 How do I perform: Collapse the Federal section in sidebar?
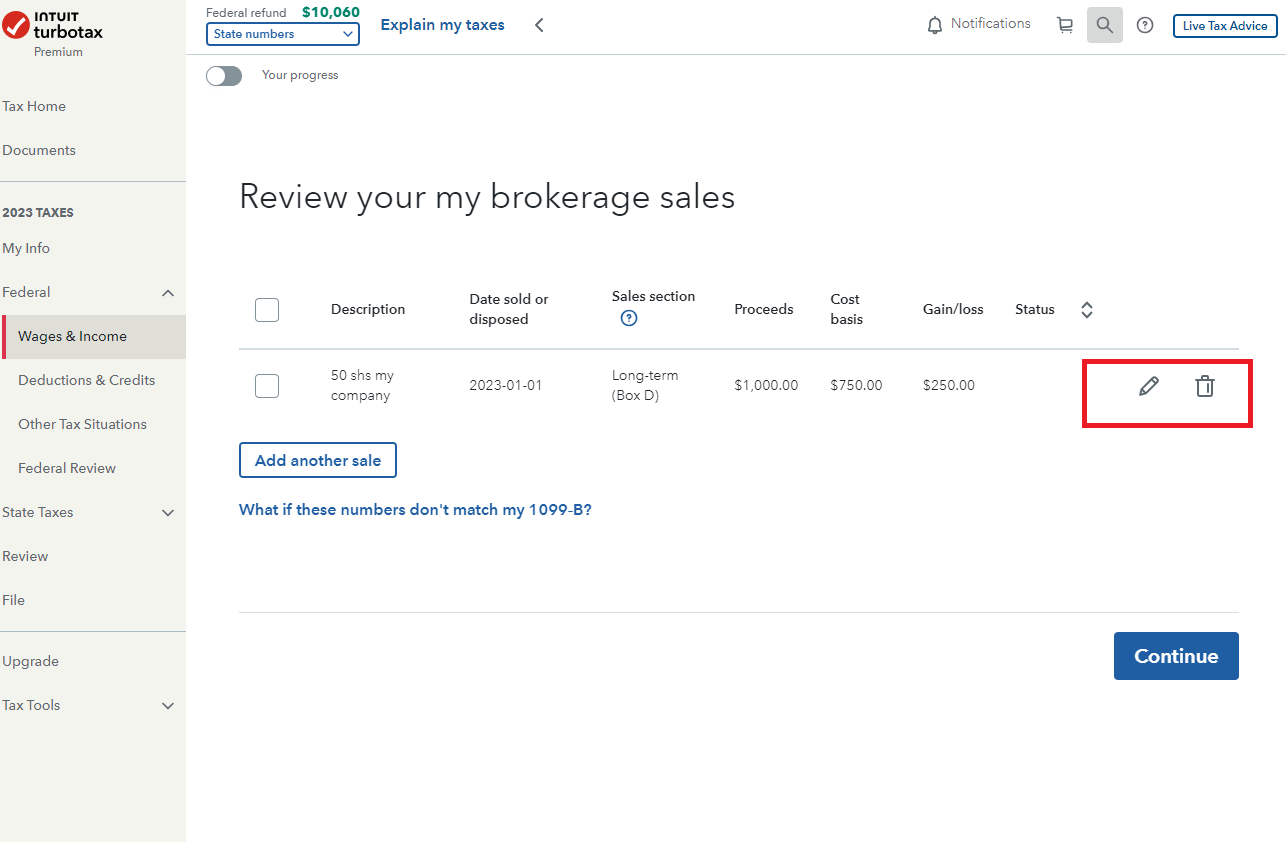coord(168,293)
